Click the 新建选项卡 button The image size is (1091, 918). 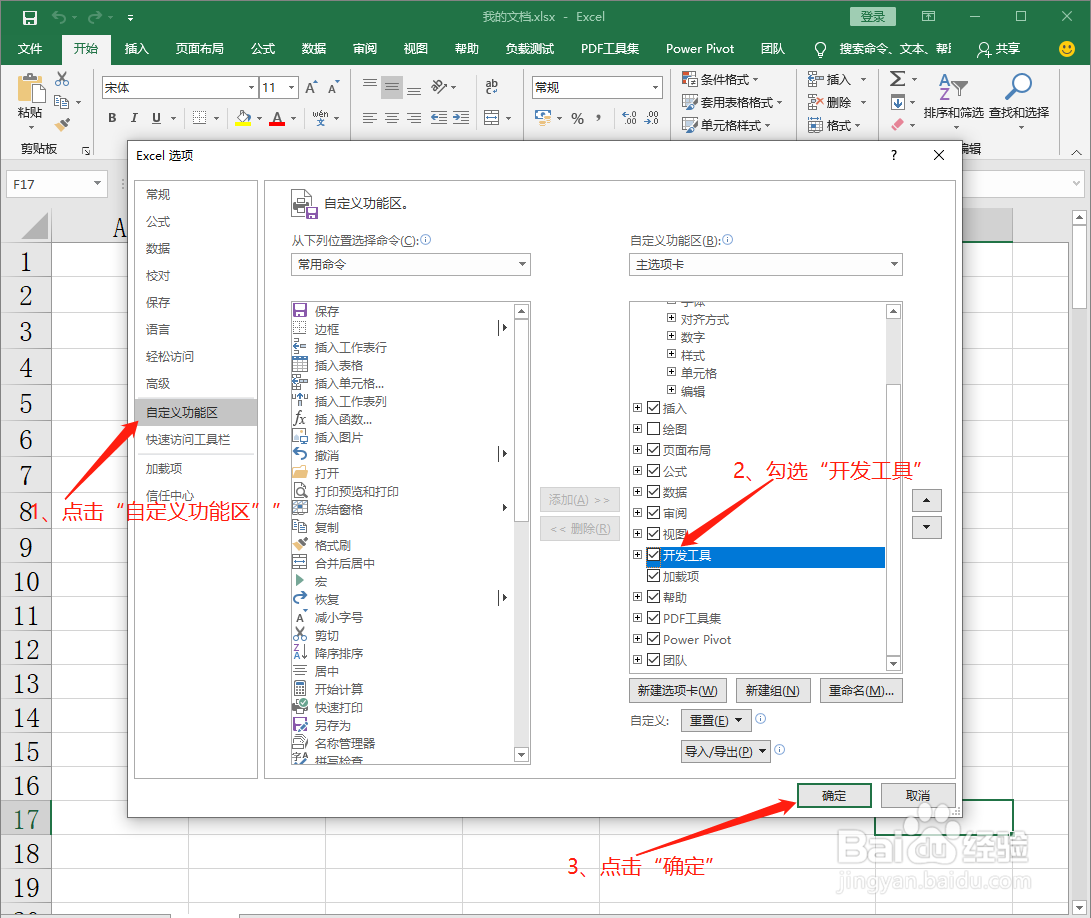click(678, 690)
